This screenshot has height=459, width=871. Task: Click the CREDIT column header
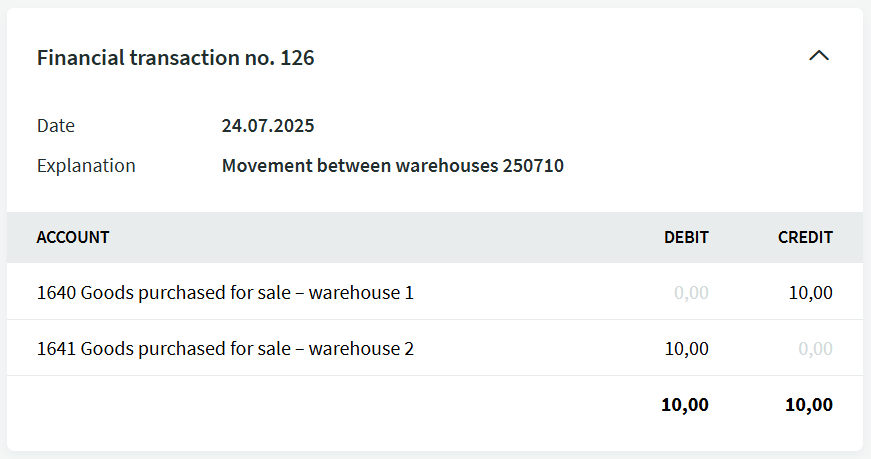pyautogui.click(x=805, y=238)
